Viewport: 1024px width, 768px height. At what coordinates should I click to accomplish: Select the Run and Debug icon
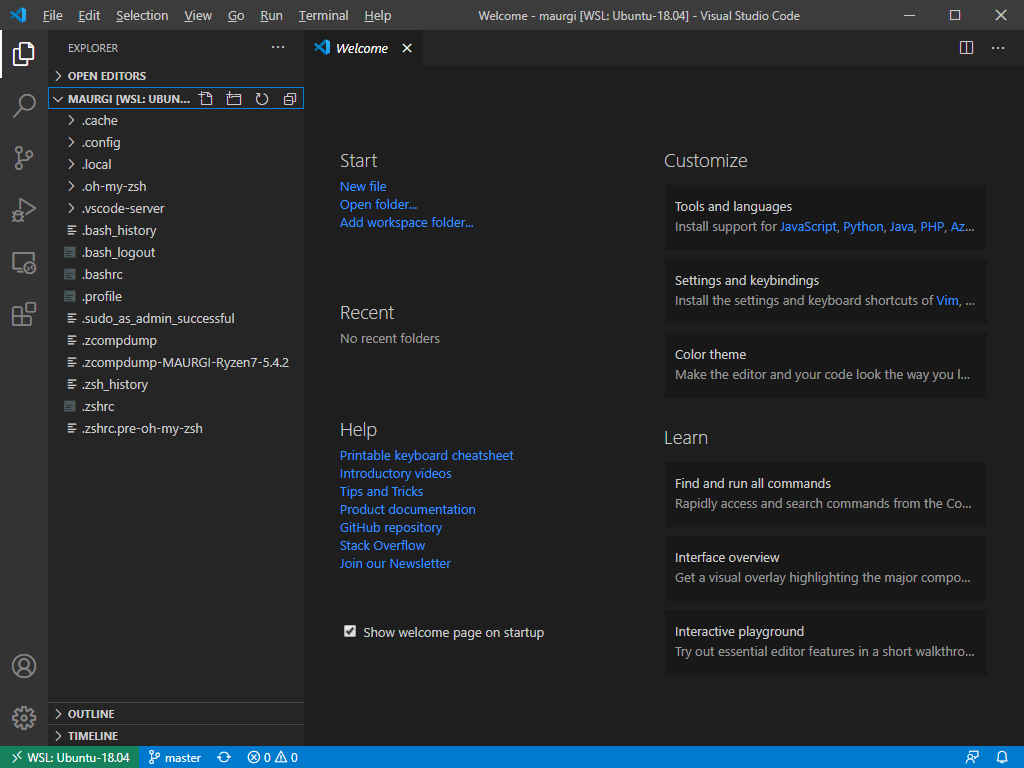pos(23,210)
